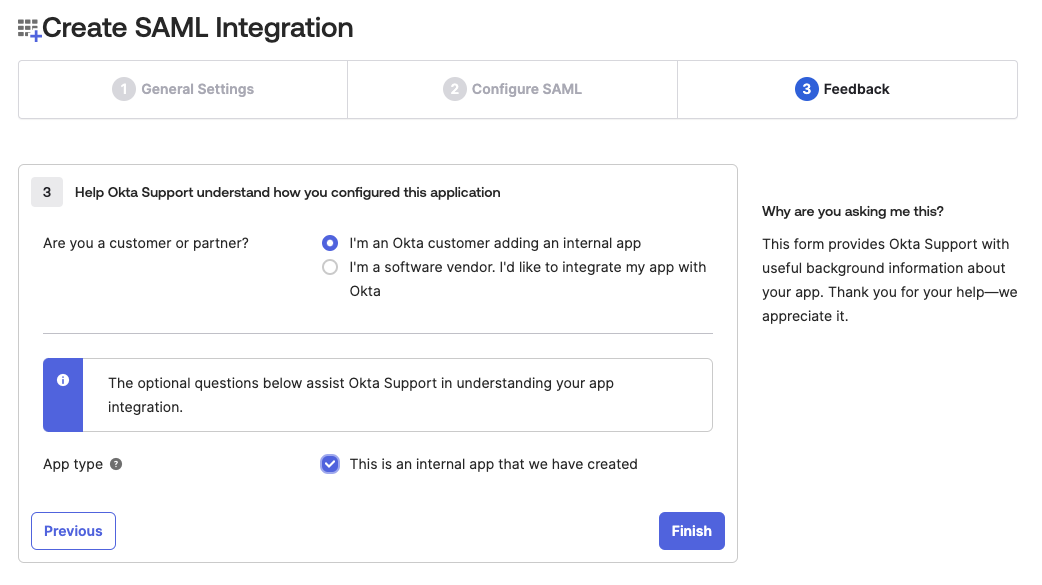
Task: Click the "Create SAML Integration" heading
Action: [x=197, y=28]
